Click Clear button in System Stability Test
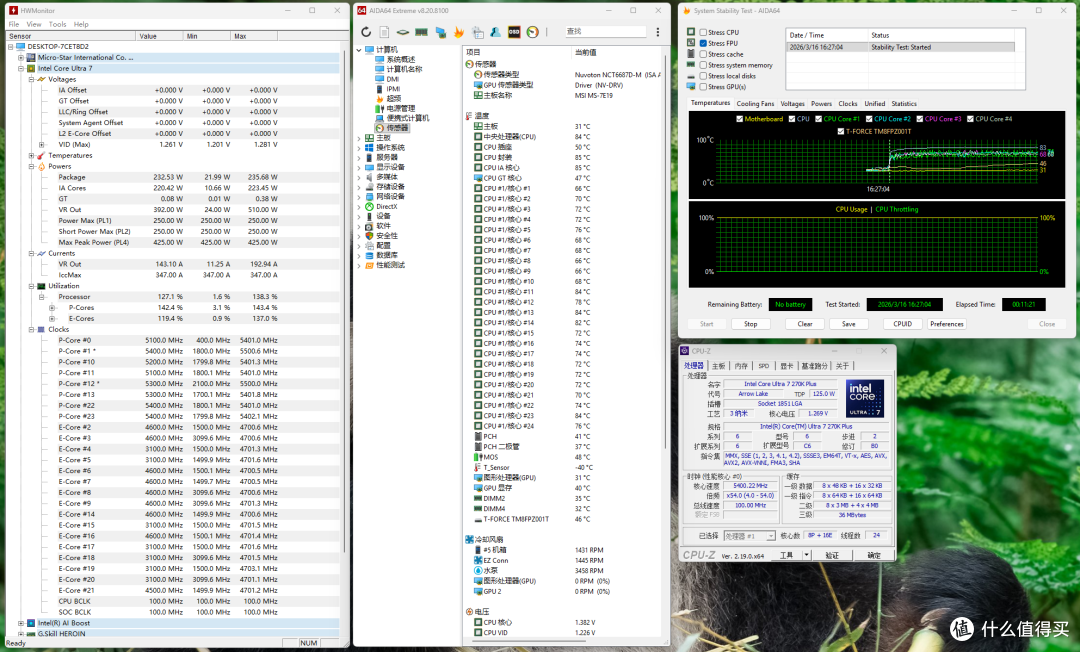The image size is (1080, 652). (804, 324)
